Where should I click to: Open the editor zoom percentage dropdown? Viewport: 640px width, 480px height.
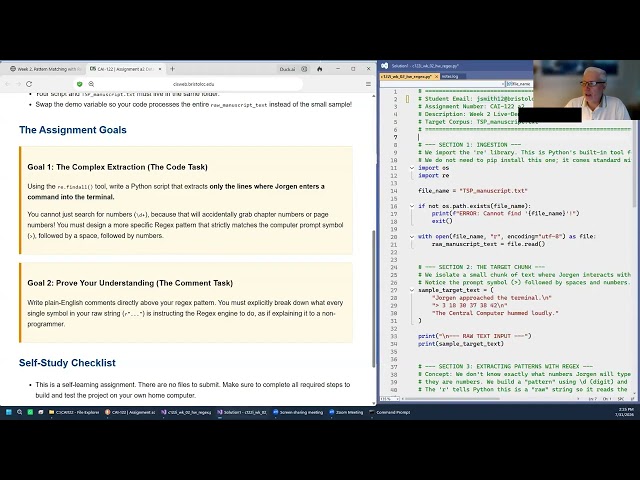pos(390,398)
